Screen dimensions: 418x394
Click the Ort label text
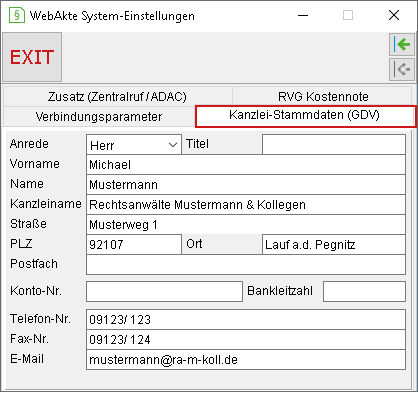(194, 244)
